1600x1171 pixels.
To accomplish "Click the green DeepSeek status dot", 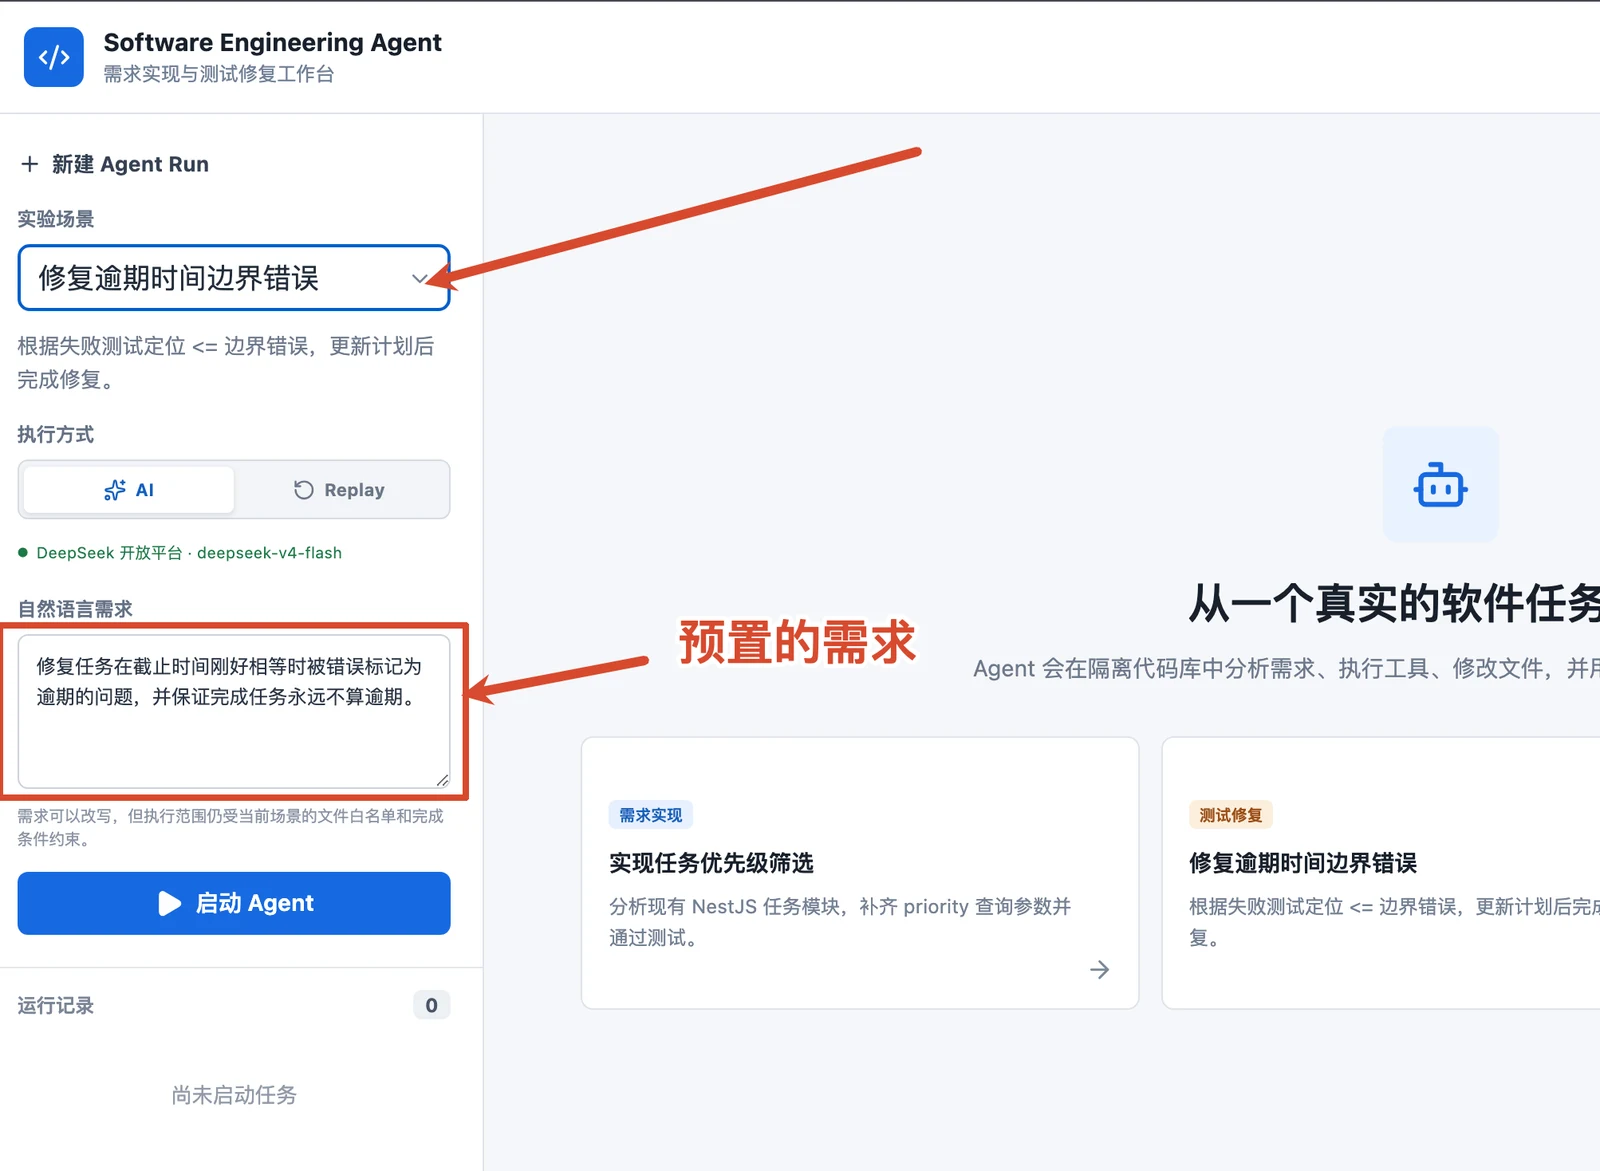I will (23, 553).
